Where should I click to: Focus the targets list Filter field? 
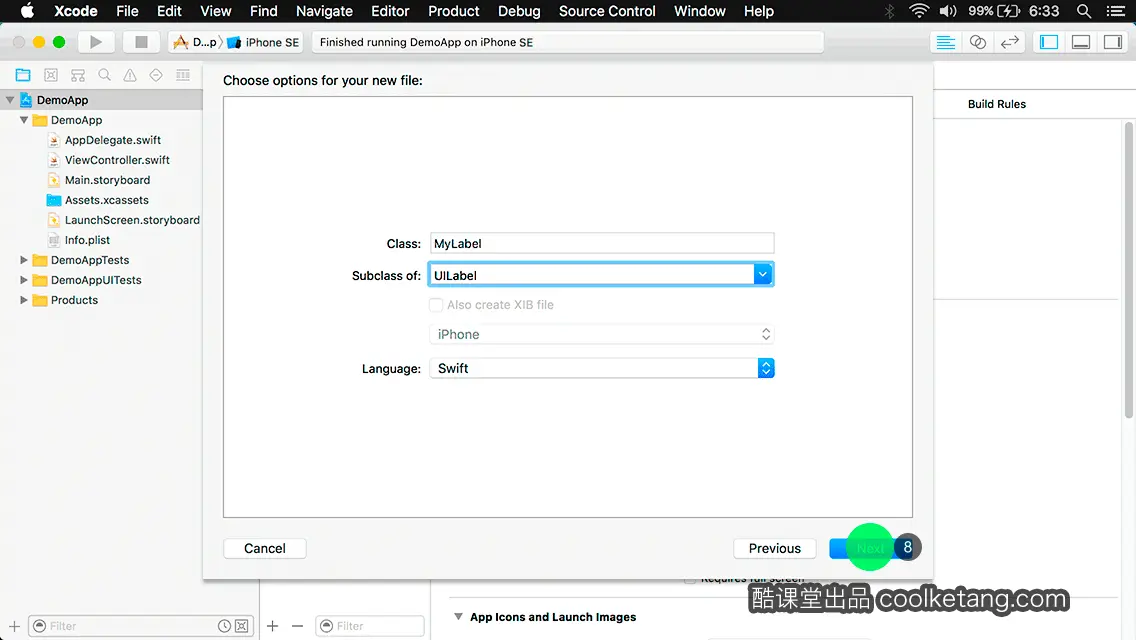click(369, 626)
